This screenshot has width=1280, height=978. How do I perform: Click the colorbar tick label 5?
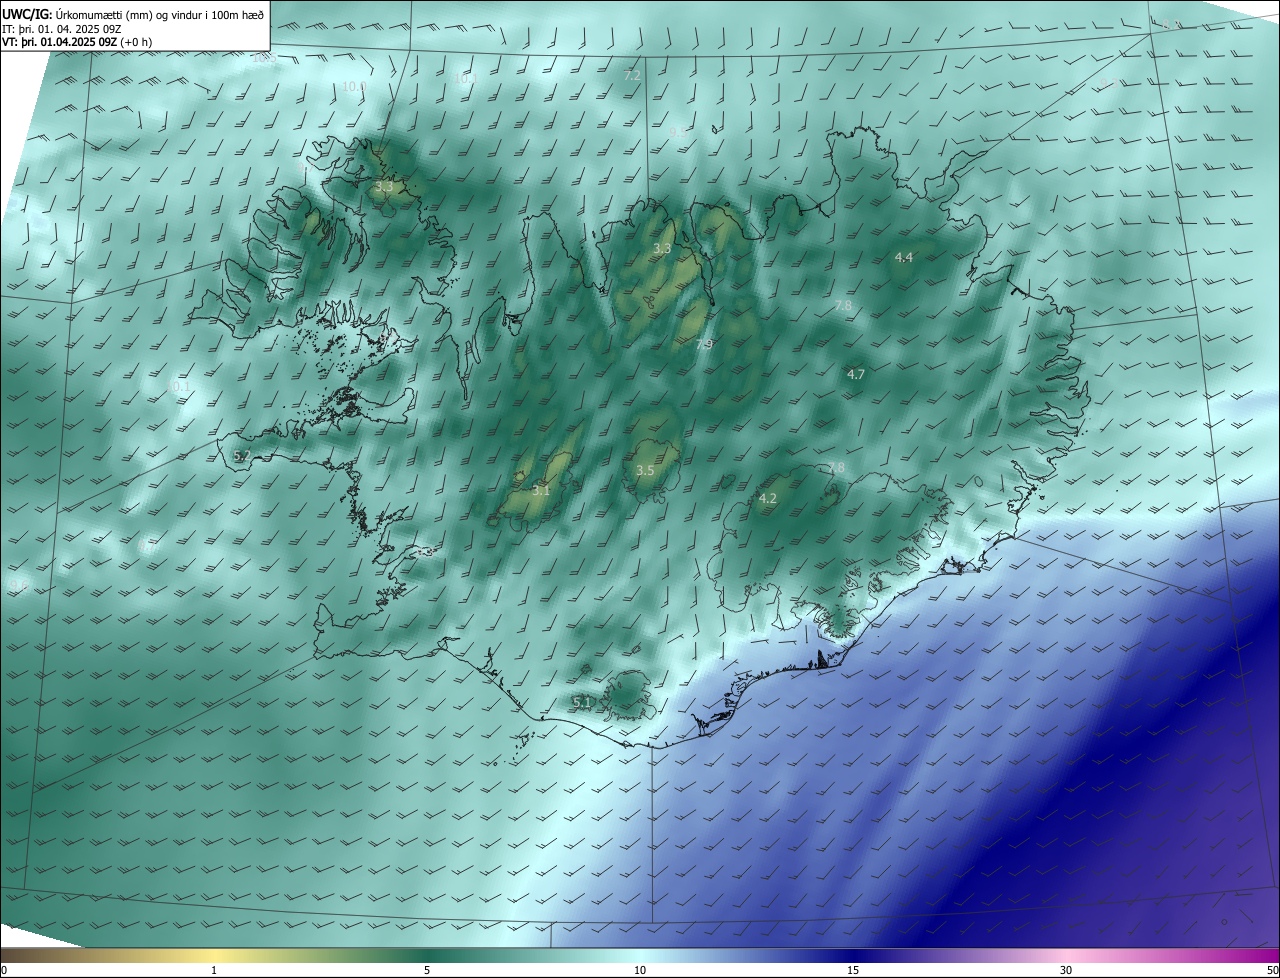[427, 970]
